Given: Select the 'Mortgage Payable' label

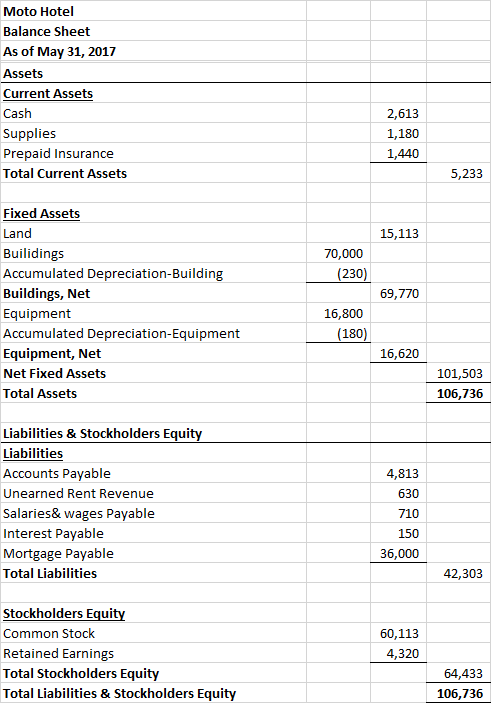Looking at the screenshot, I should point(58,554).
